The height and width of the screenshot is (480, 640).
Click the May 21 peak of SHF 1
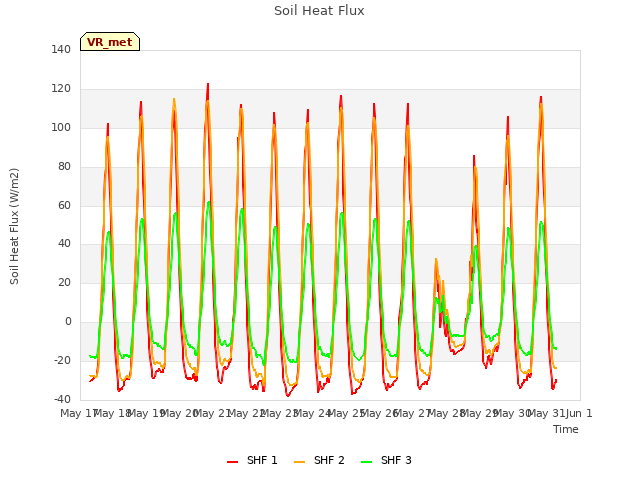(208, 84)
